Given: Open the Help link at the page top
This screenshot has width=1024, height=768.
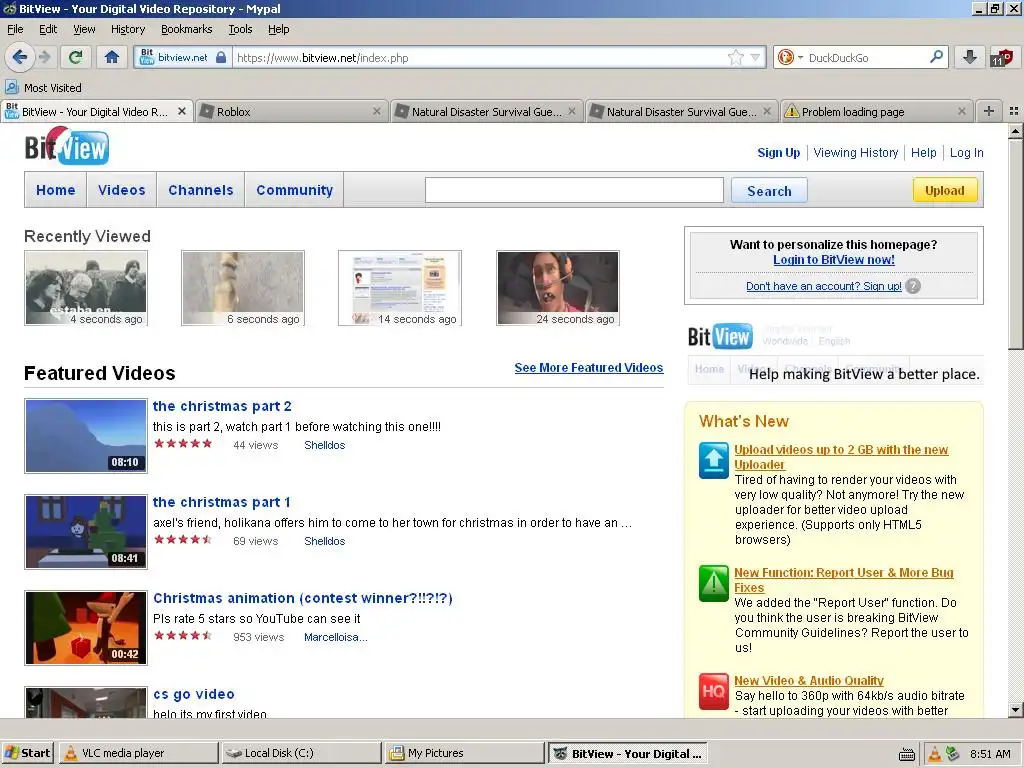Looking at the screenshot, I should pos(923,153).
